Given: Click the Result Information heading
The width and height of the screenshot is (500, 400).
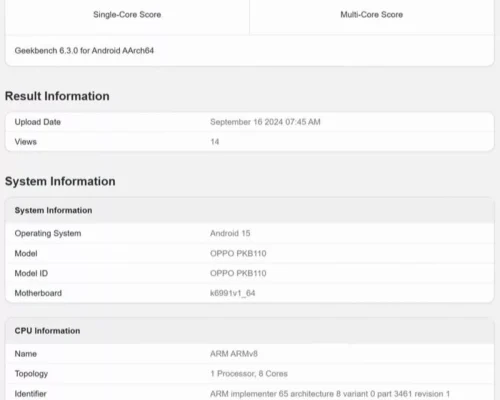Looking at the screenshot, I should 57,96.
